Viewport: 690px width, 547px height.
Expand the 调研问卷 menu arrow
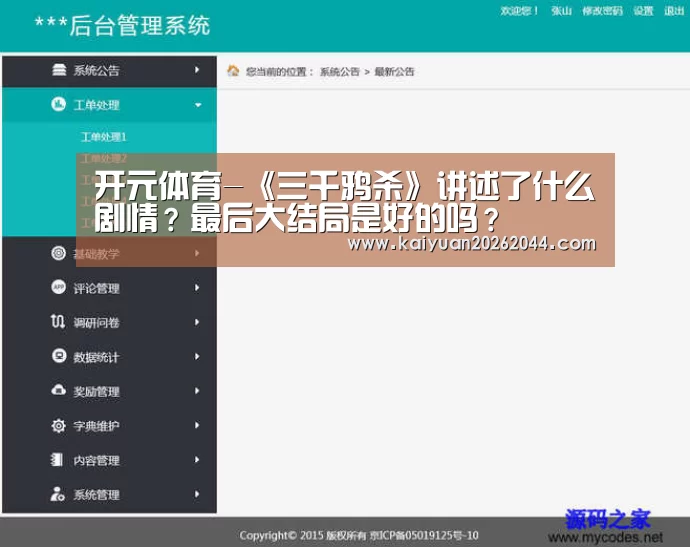coord(197,322)
